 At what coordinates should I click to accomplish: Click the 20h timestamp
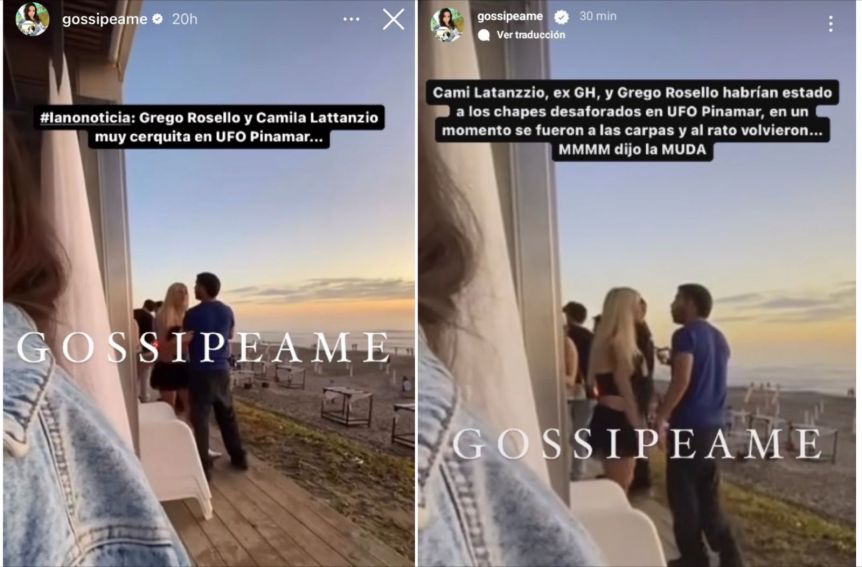click(184, 19)
